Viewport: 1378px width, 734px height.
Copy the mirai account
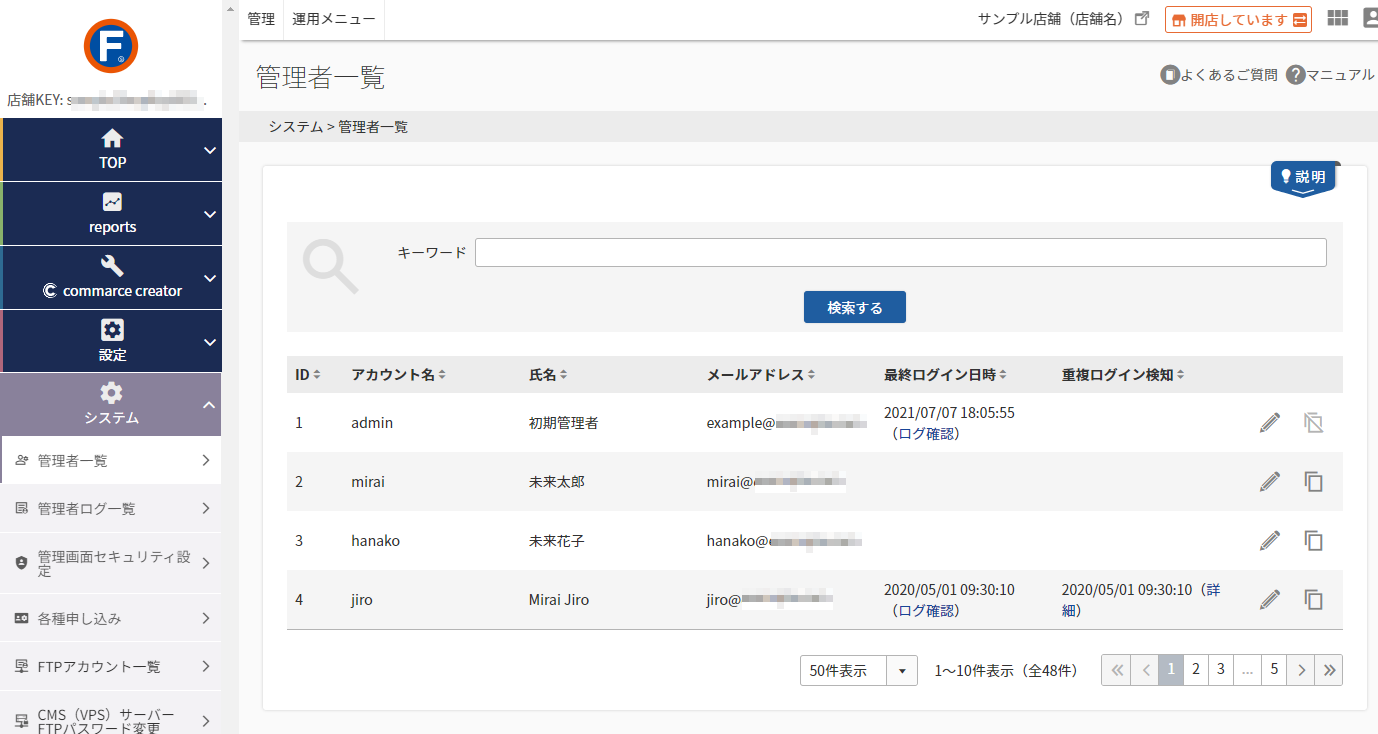pyautogui.click(x=1314, y=482)
